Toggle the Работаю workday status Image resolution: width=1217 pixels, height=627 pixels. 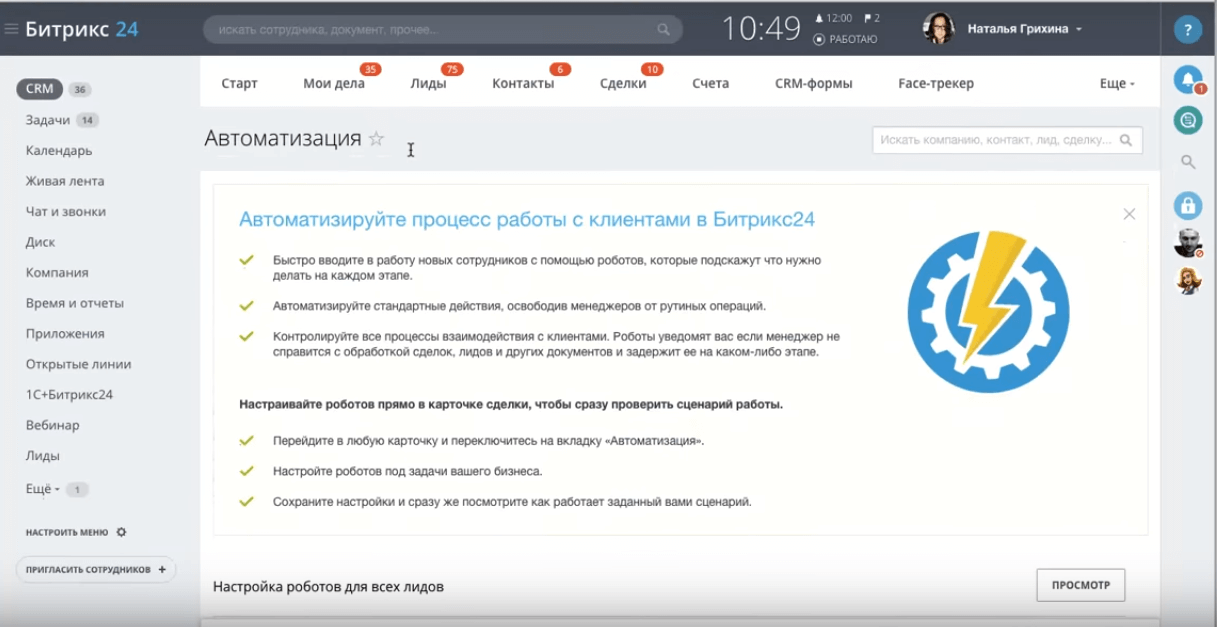pyautogui.click(x=845, y=39)
